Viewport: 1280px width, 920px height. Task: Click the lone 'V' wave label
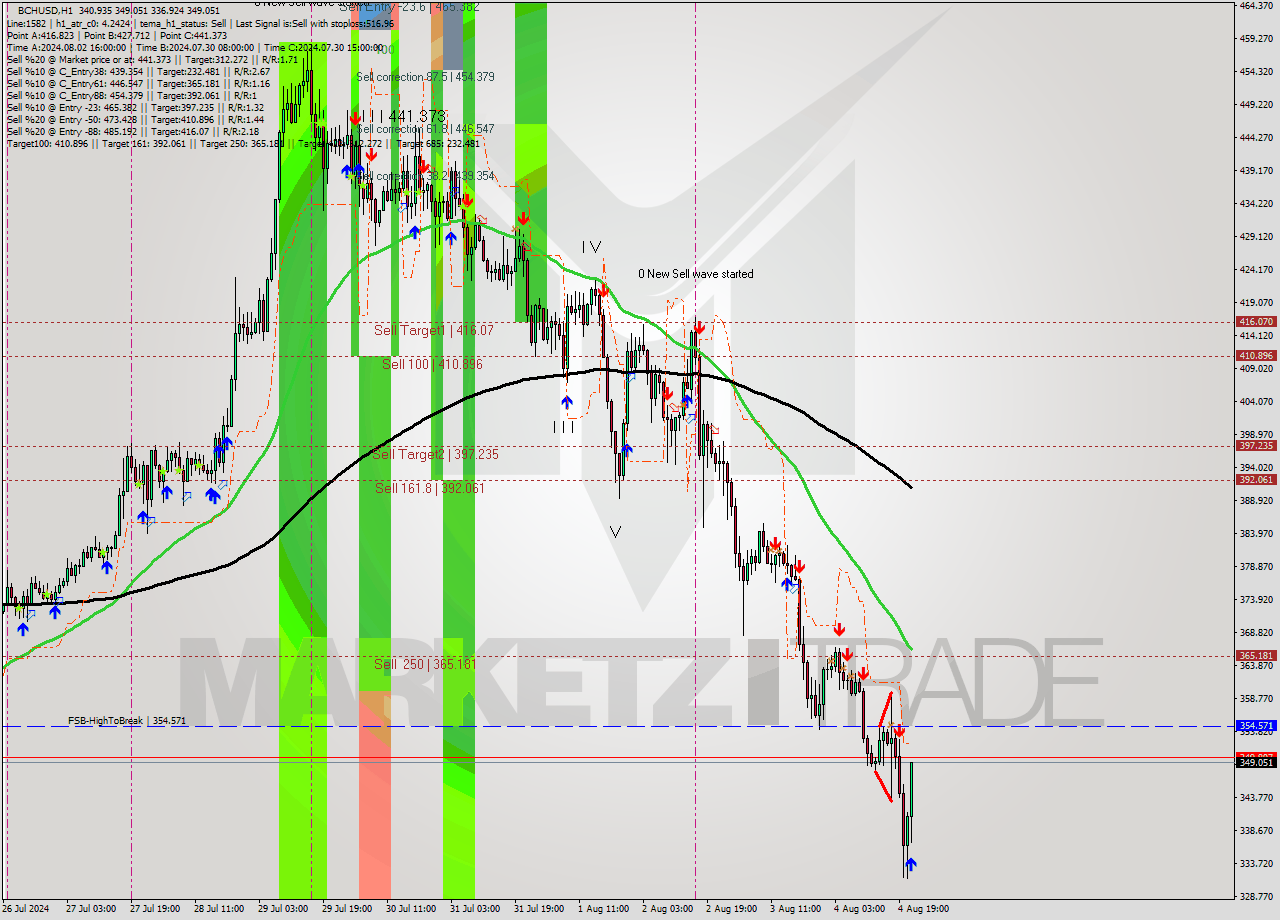(x=616, y=532)
